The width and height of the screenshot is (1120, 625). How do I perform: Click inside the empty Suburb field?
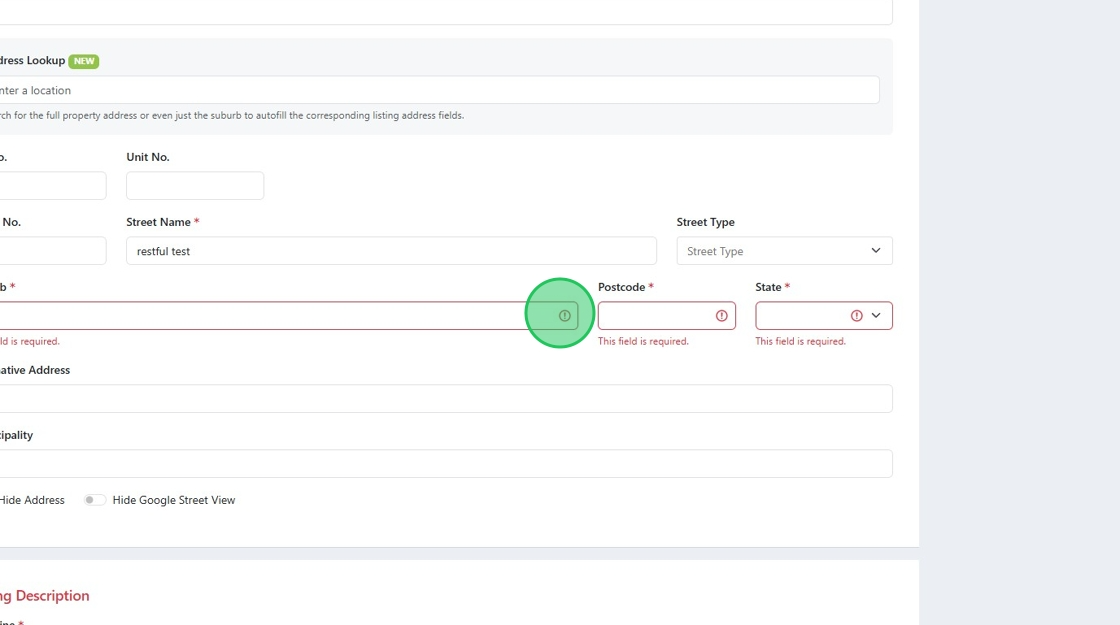[x=270, y=316]
